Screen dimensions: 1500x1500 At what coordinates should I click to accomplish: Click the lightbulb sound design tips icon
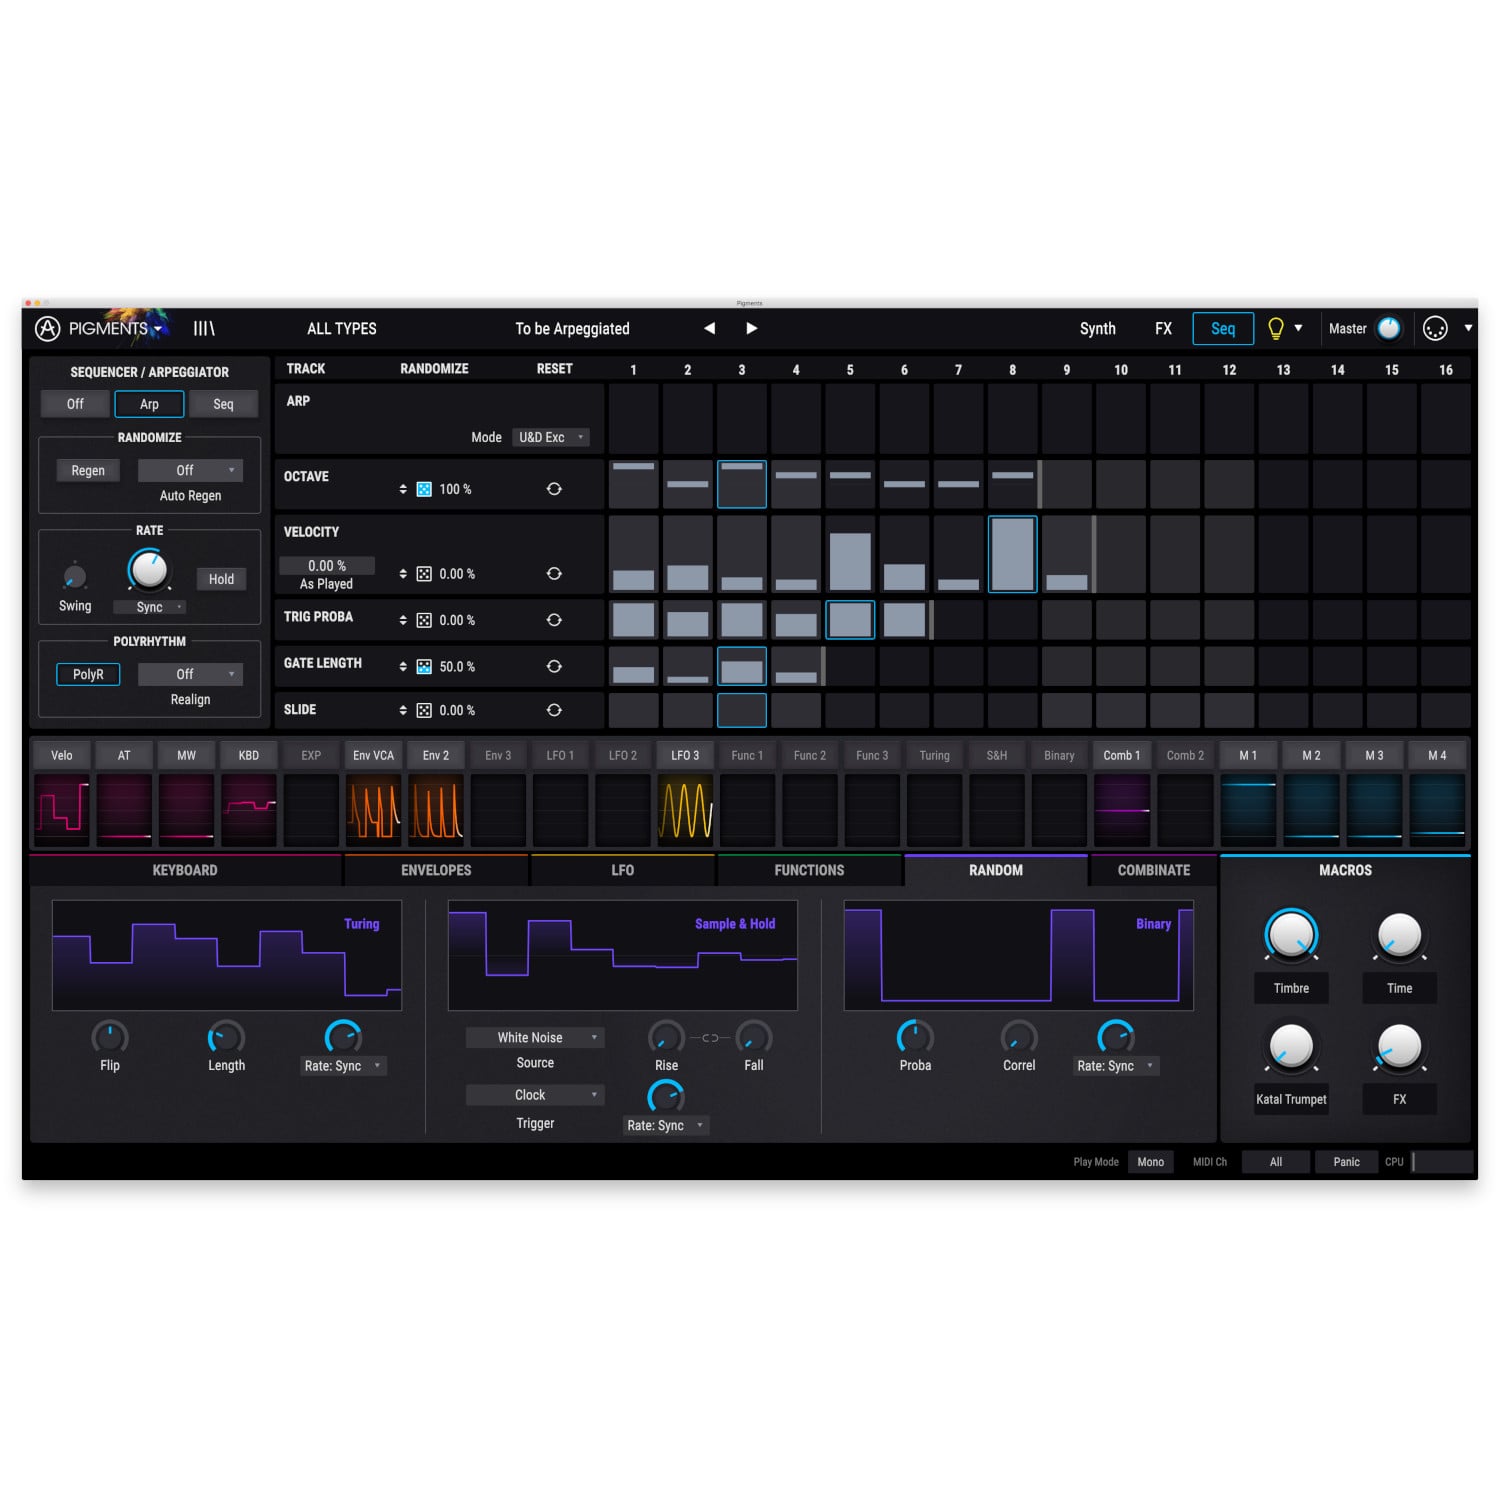[x=1275, y=328]
